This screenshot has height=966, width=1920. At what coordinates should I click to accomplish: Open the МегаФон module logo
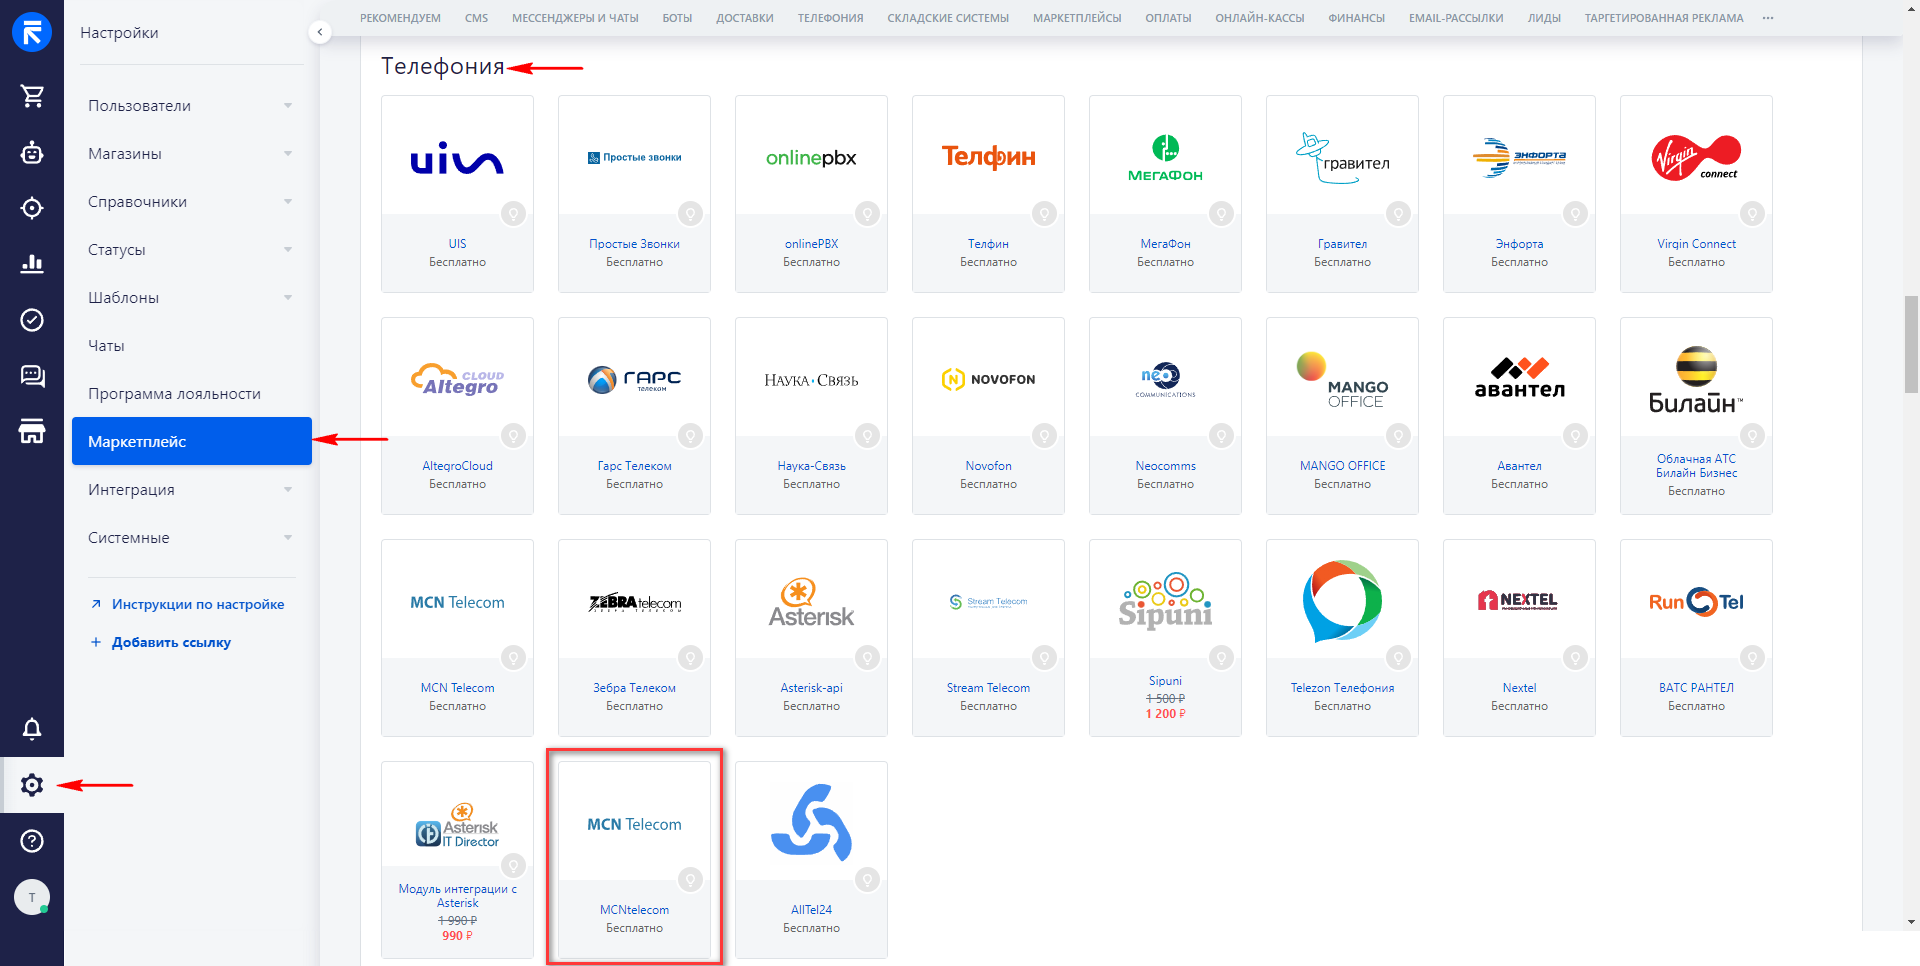[1165, 156]
